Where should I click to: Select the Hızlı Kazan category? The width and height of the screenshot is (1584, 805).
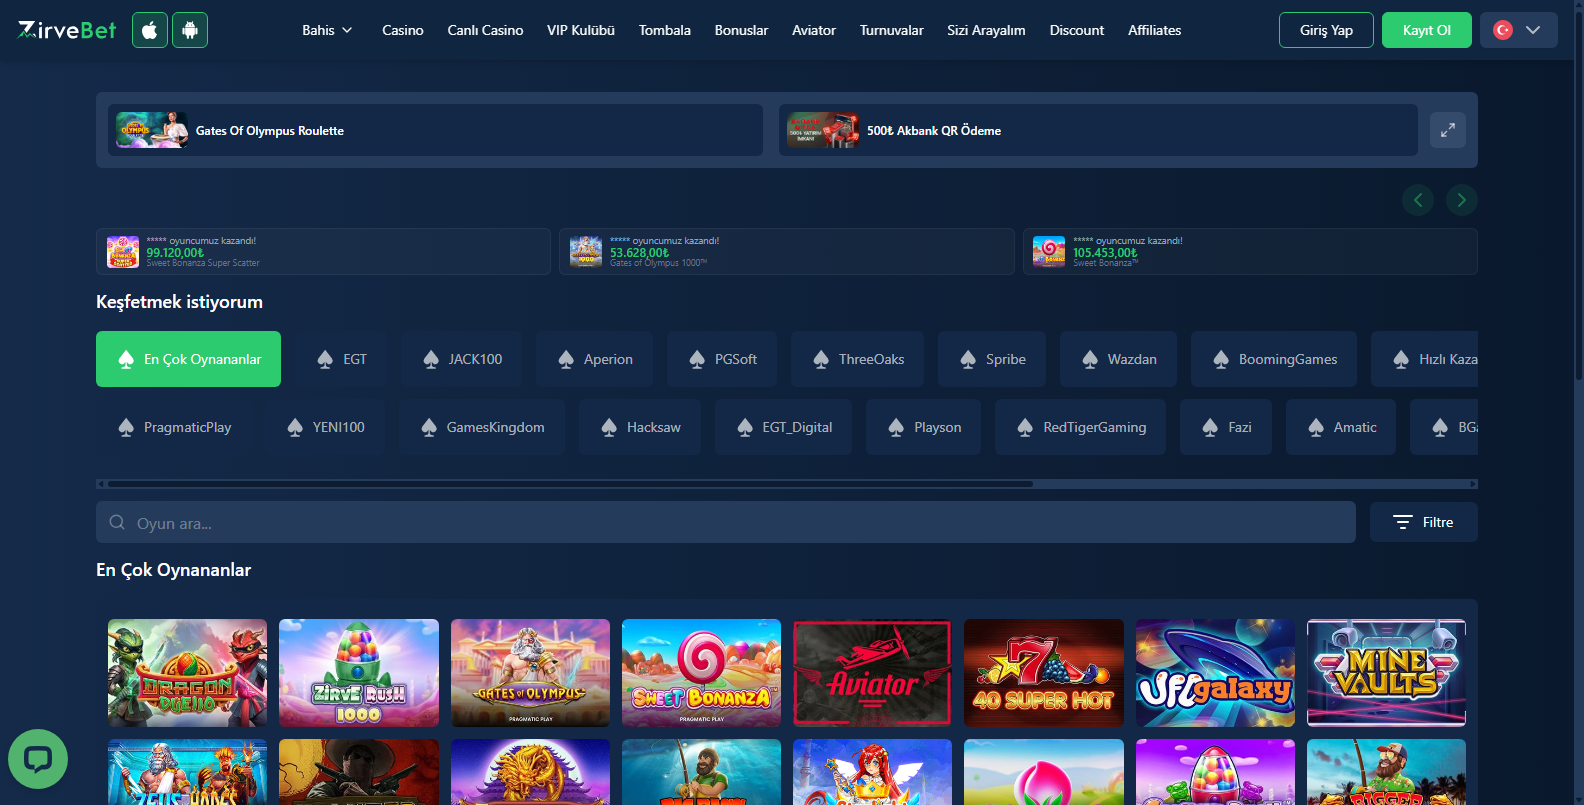1425,359
